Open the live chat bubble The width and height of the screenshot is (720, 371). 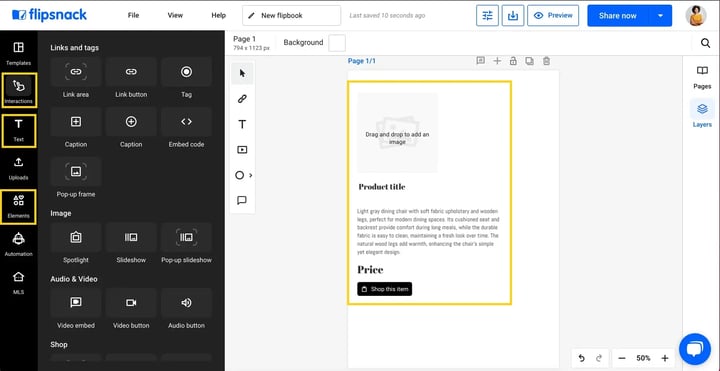coord(694,349)
